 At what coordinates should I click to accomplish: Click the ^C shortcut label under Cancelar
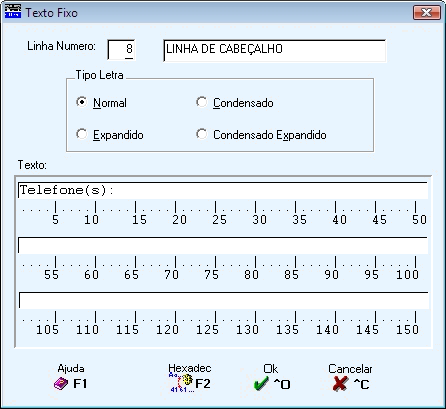(361, 384)
